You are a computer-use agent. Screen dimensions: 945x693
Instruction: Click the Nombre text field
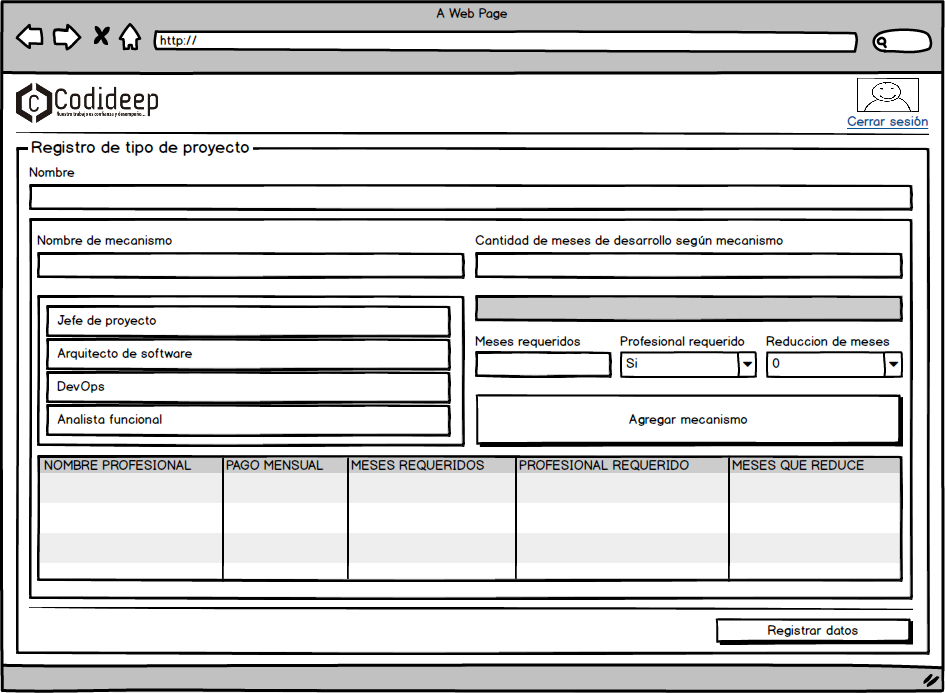(470, 197)
